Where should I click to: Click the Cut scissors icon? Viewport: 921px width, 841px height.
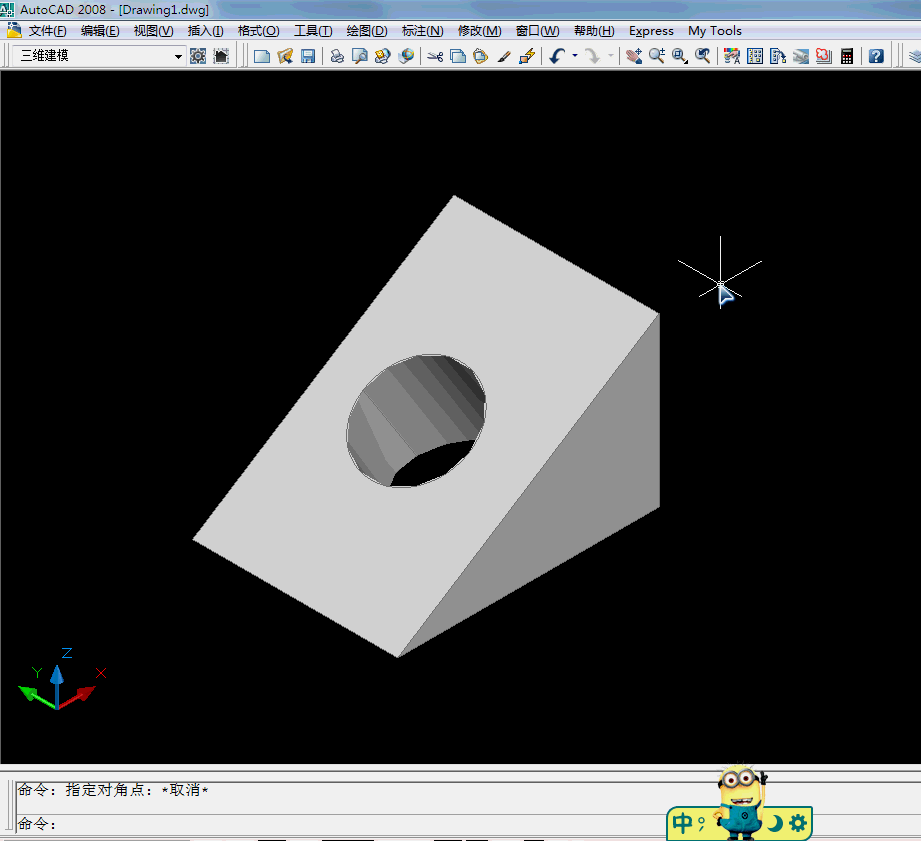(x=434, y=56)
